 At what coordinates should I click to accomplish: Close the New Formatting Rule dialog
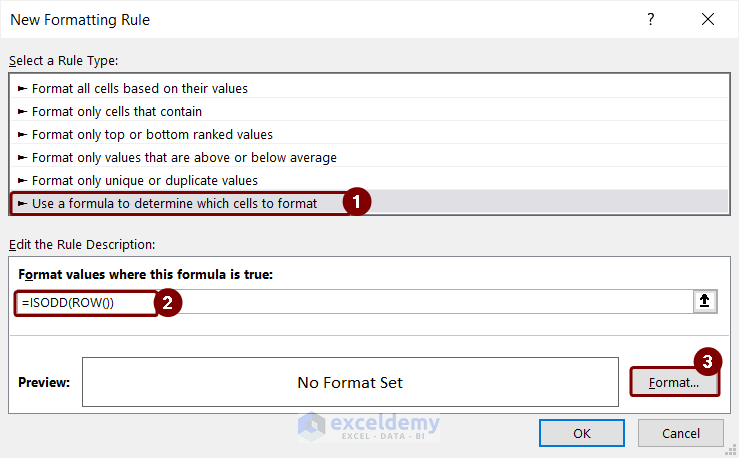click(x=708, y=20)
